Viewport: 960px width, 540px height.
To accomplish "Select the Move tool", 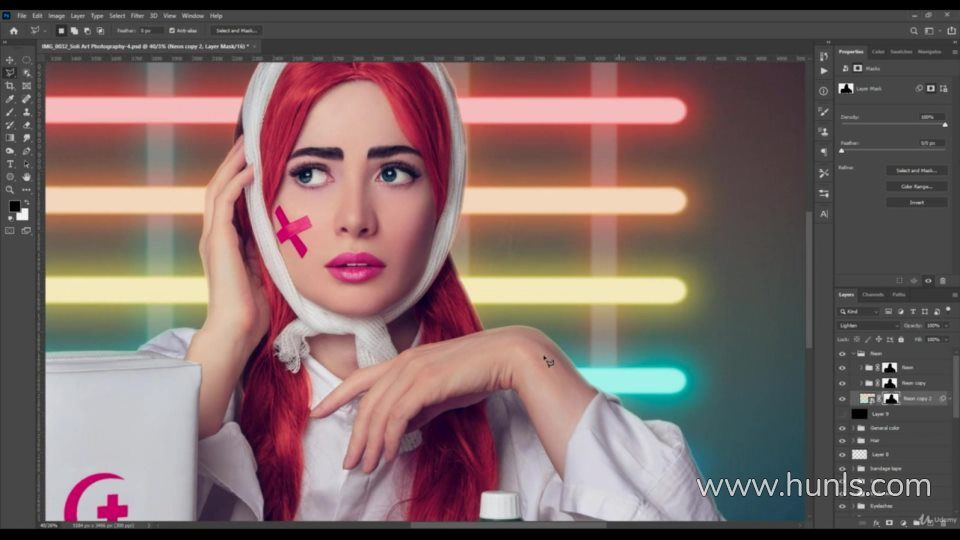I will (x=10, y=60).
